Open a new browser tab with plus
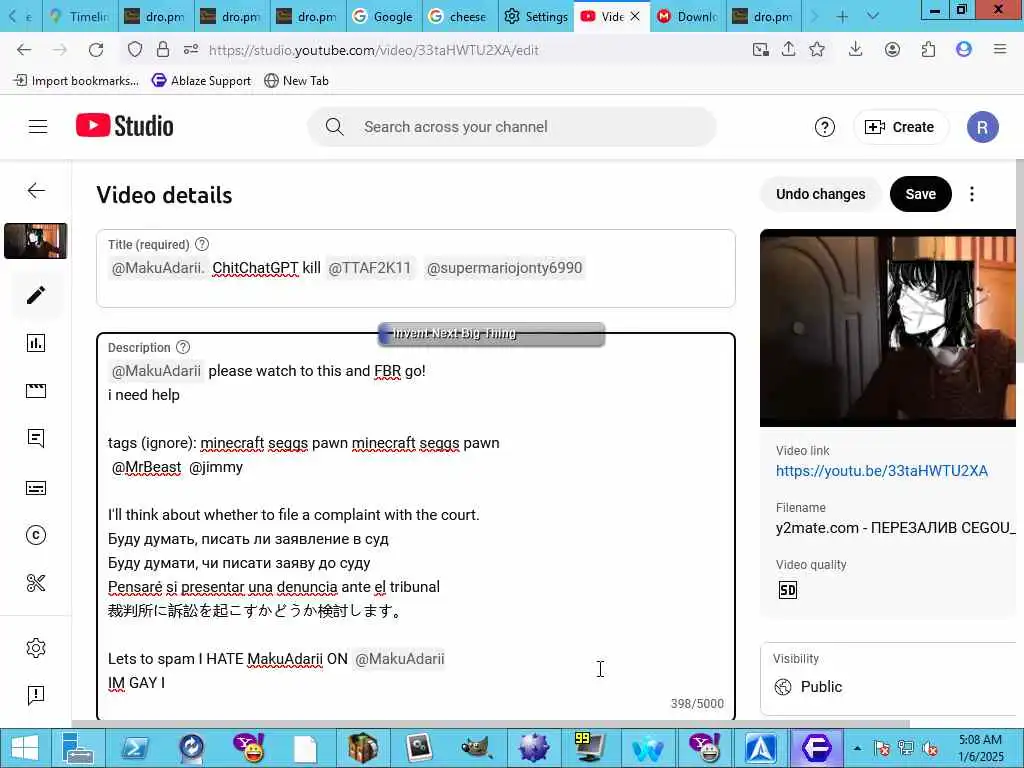The width and height of the screenshot is (1024, 768). (x=842, y=16)
